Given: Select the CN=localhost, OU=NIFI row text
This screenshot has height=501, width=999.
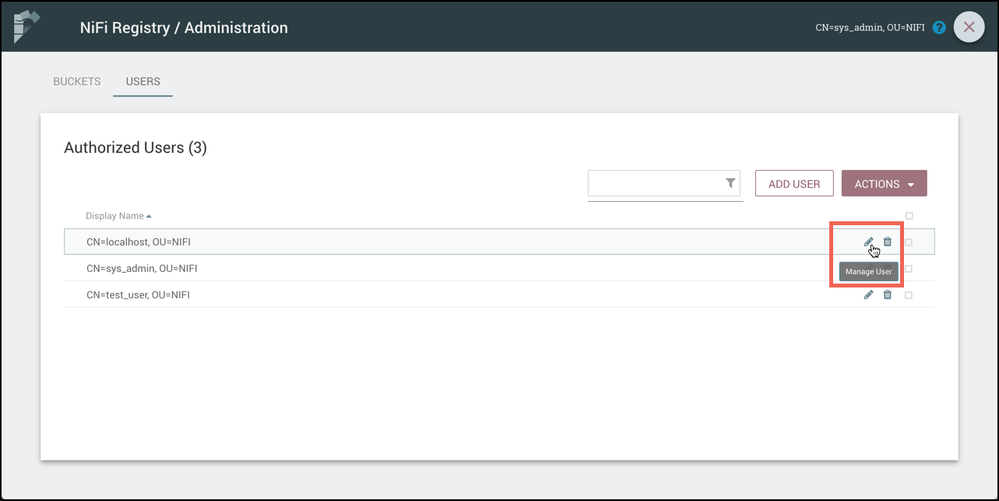Looking at the screenshot, I should pyautogui.click(x=138, y=242).
